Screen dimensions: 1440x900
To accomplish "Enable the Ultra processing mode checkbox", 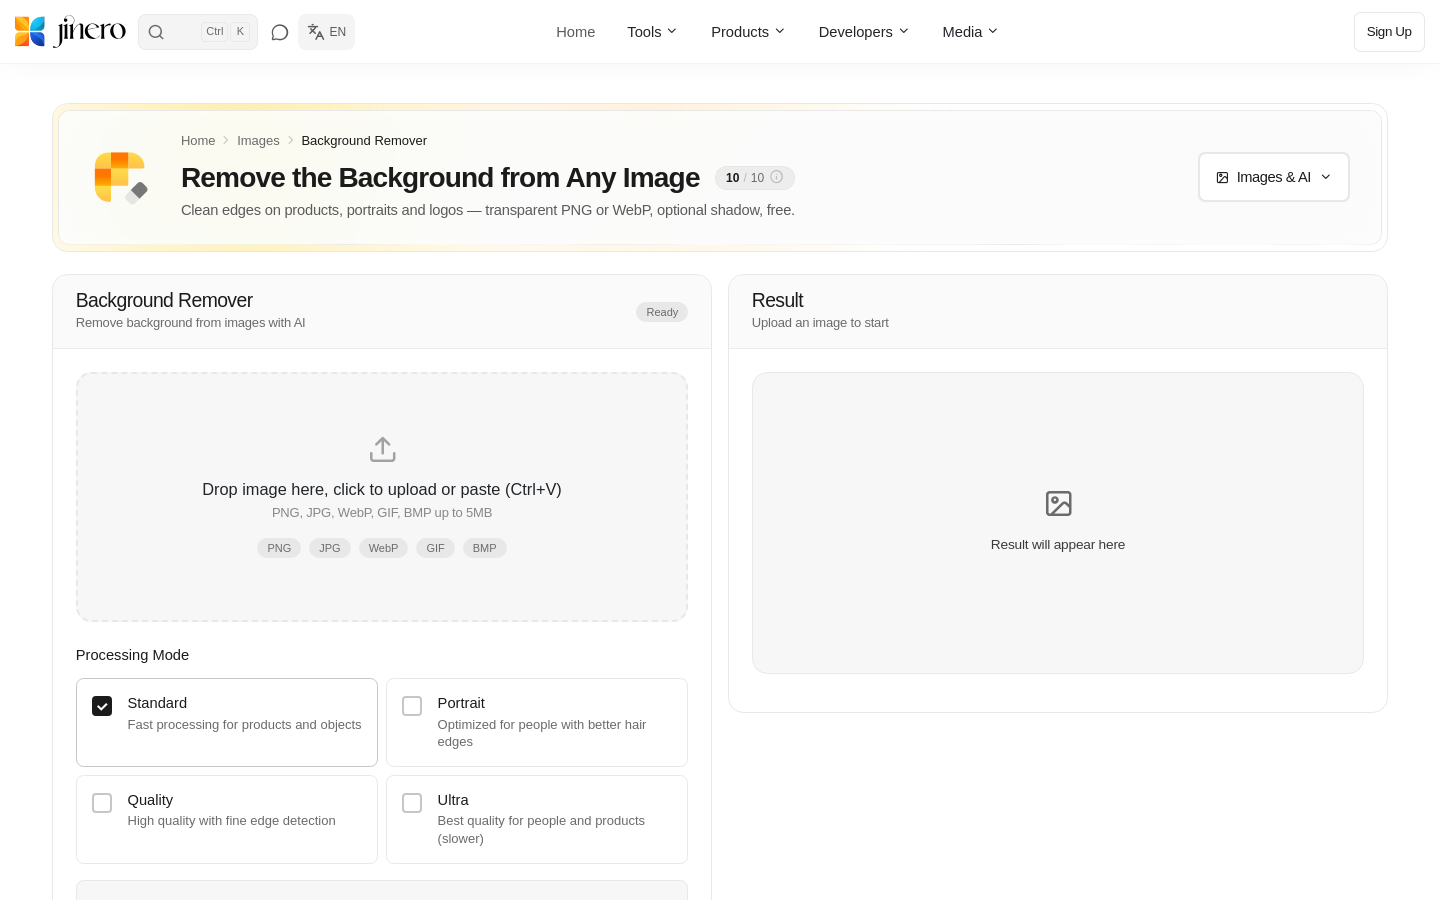I will coord(412,803).
